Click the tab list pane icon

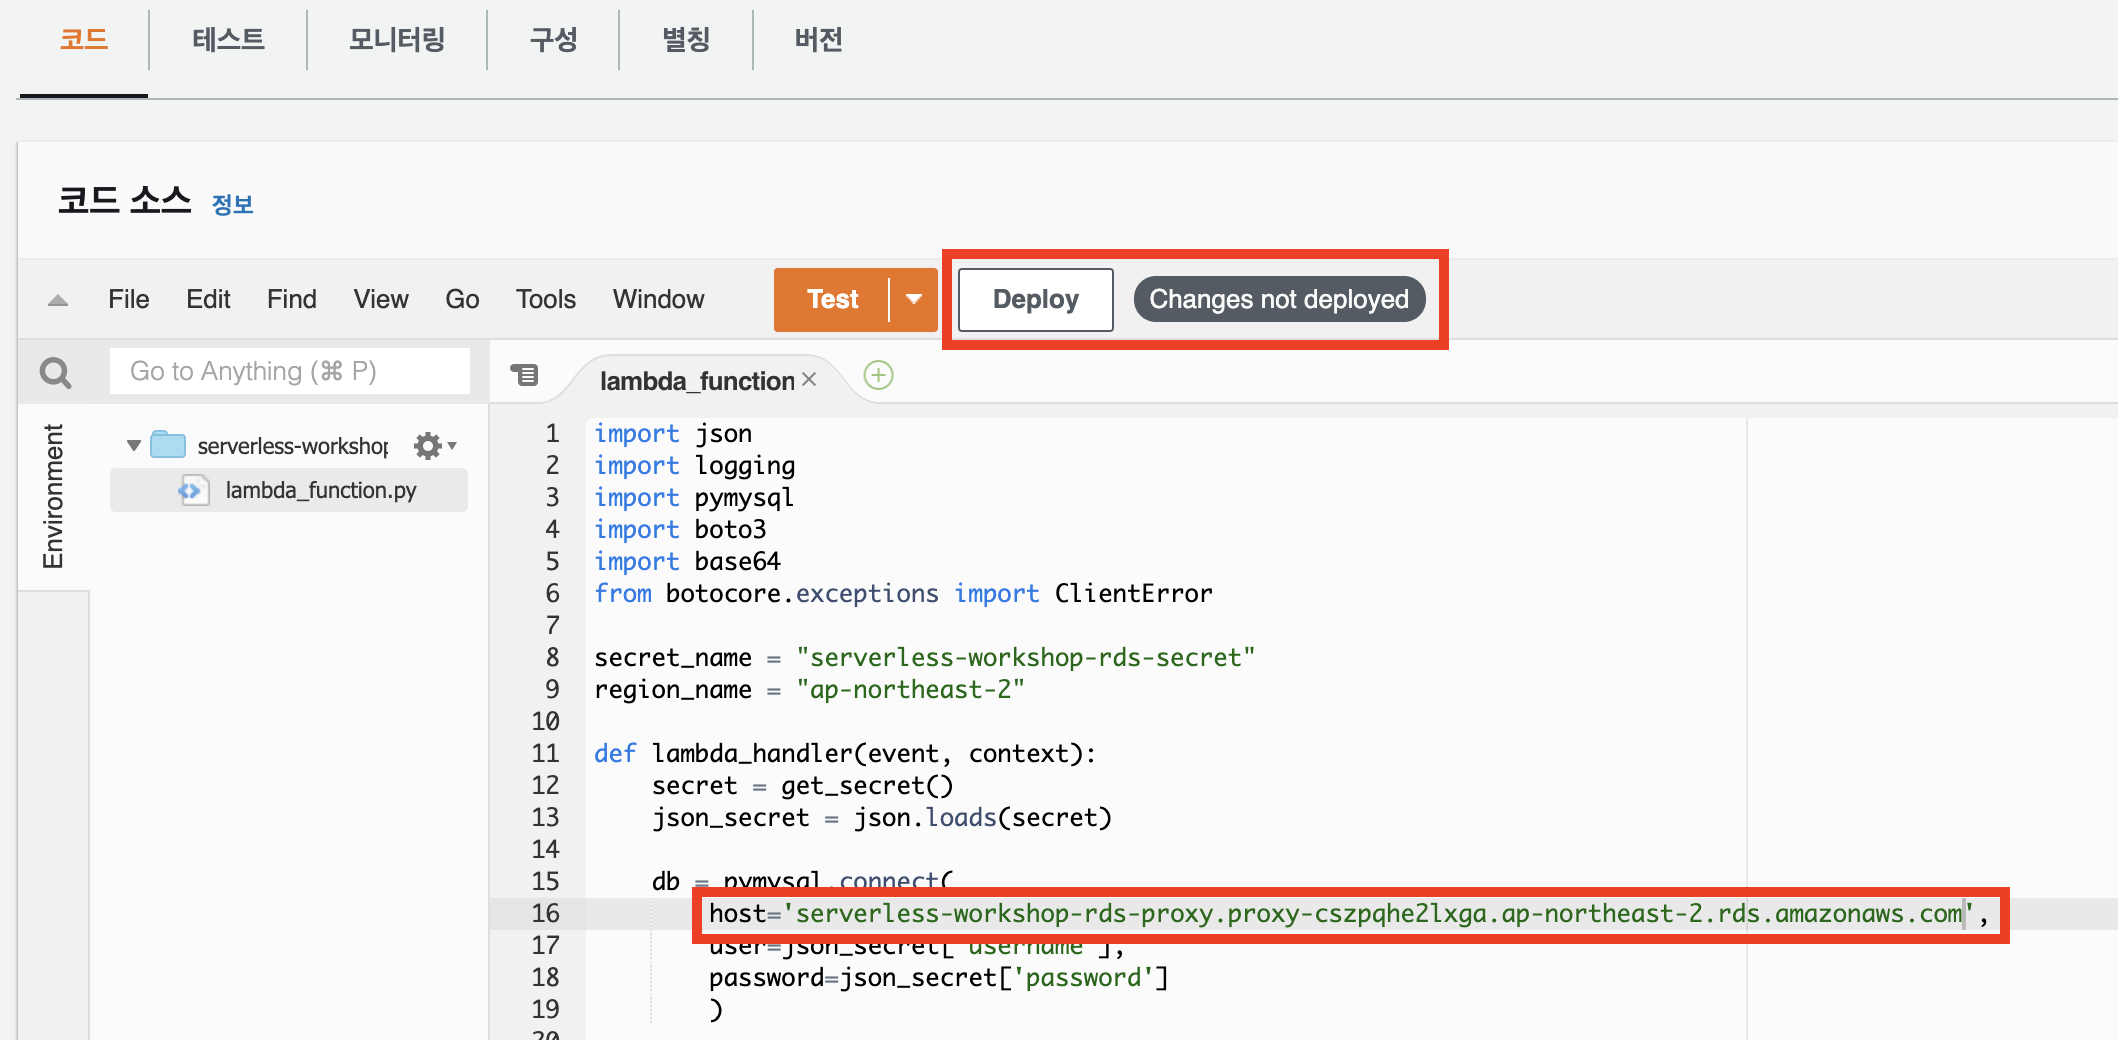click(x=524, y=375)
